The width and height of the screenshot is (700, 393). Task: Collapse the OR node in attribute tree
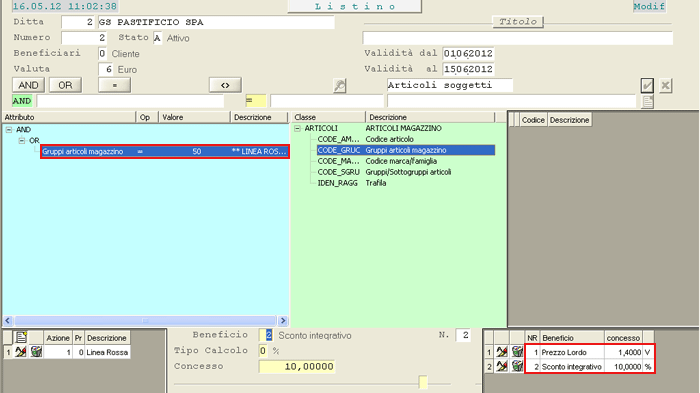[x=21, y=141]
